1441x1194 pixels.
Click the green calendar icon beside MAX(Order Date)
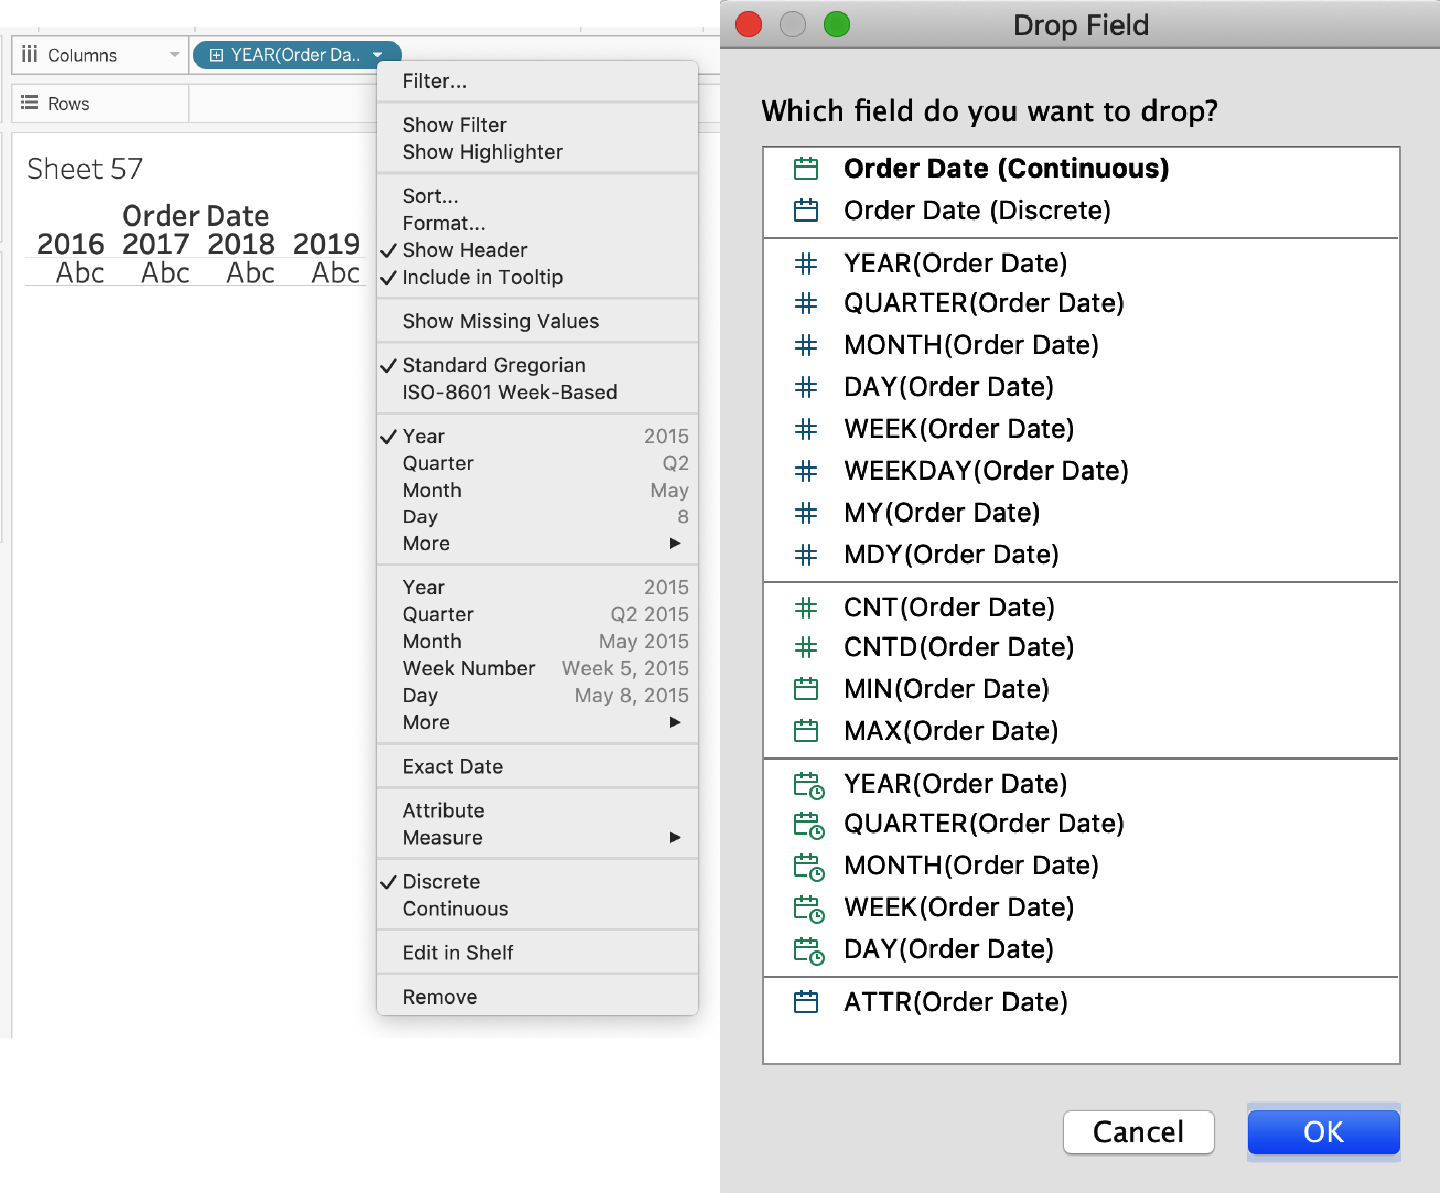click(x=806, y=731)
